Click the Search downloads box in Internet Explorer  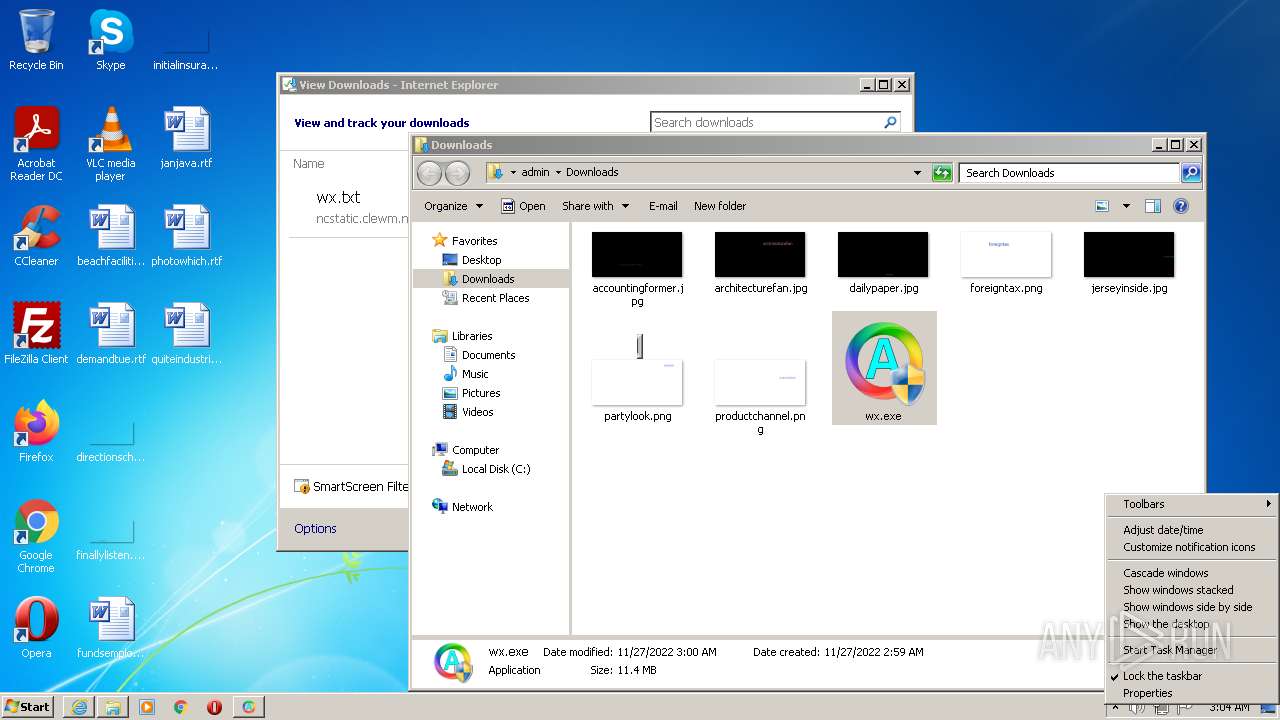tap(766, 122)
